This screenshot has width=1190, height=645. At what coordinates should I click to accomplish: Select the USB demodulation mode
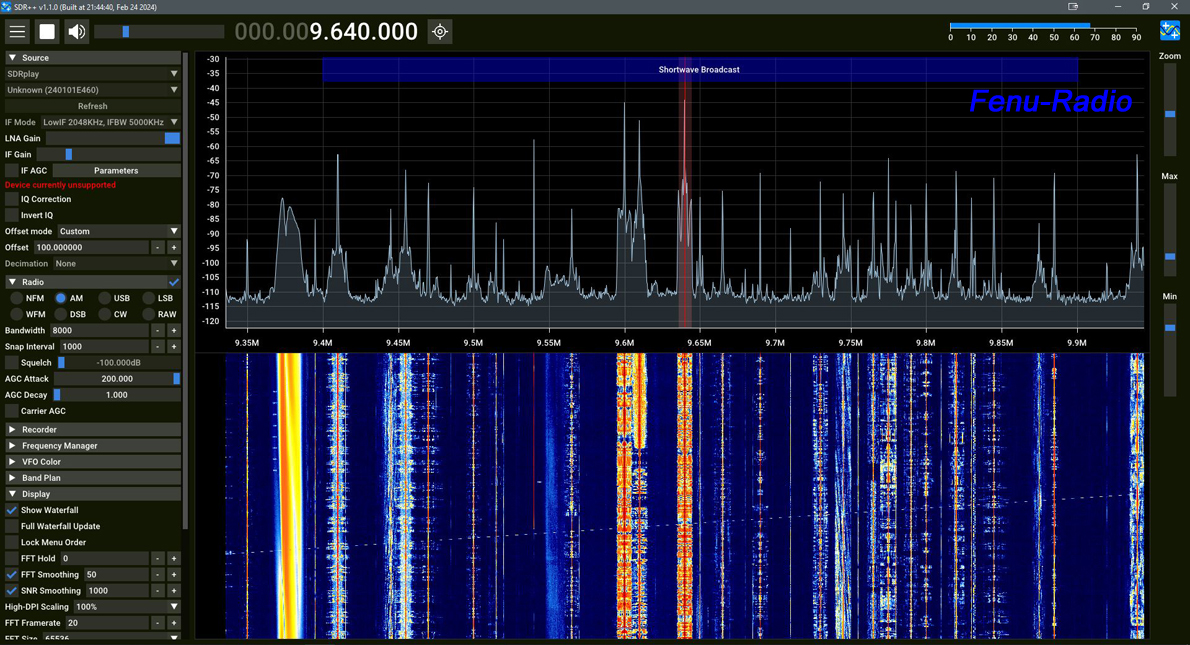pyautogui.click(x=103, y=298)
